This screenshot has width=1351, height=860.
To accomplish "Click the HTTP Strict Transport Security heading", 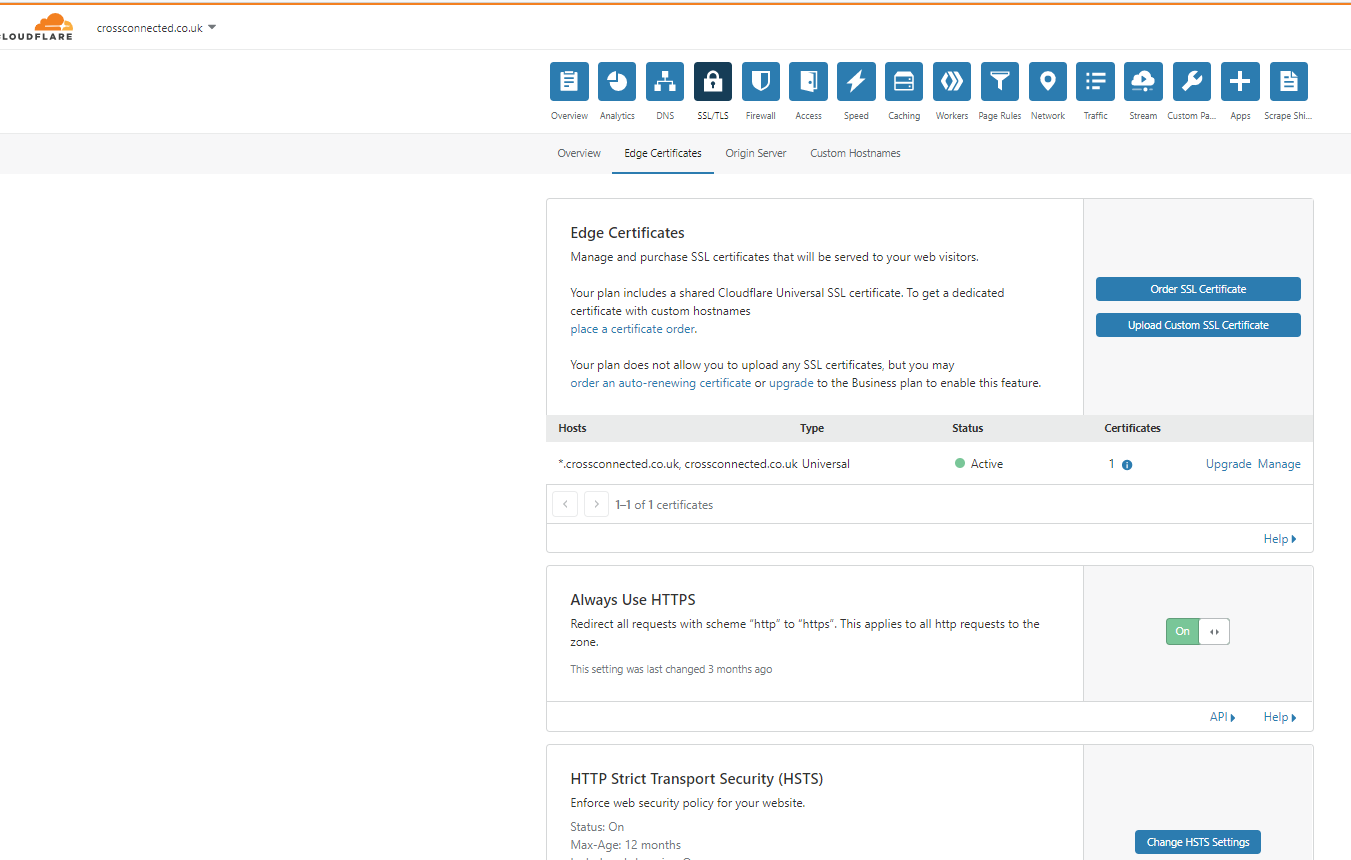I will coord(696,778).
